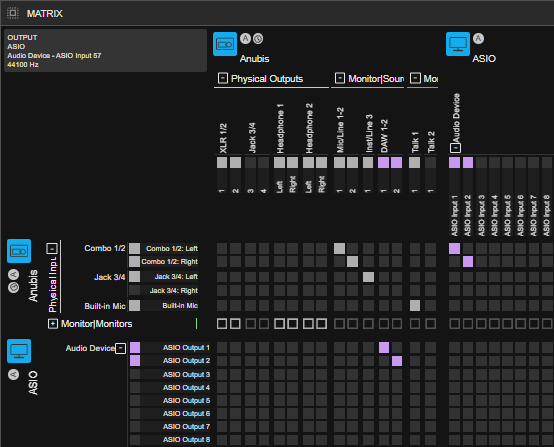Screen dimensions: 554x447
Task: Select the ASIO monitor icon in column header
Action: click(458, 44)
